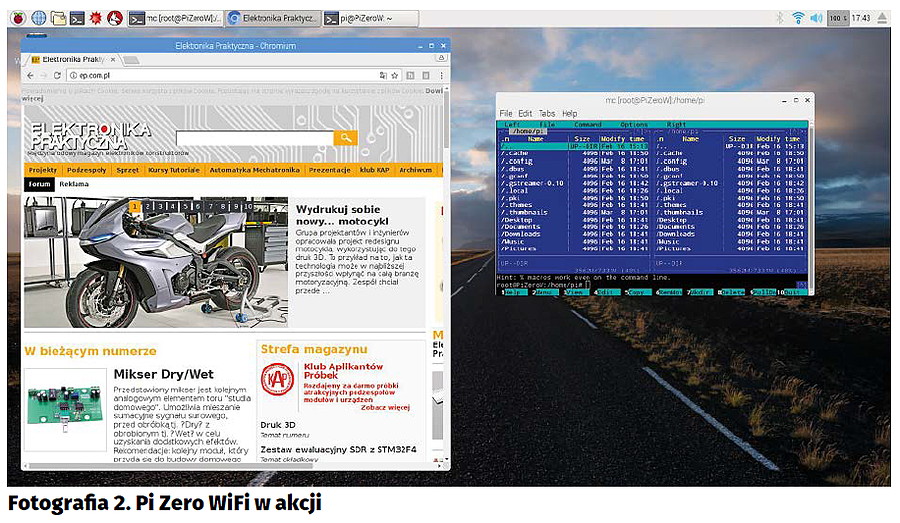Open the Command menu in mc

[588, 125]
